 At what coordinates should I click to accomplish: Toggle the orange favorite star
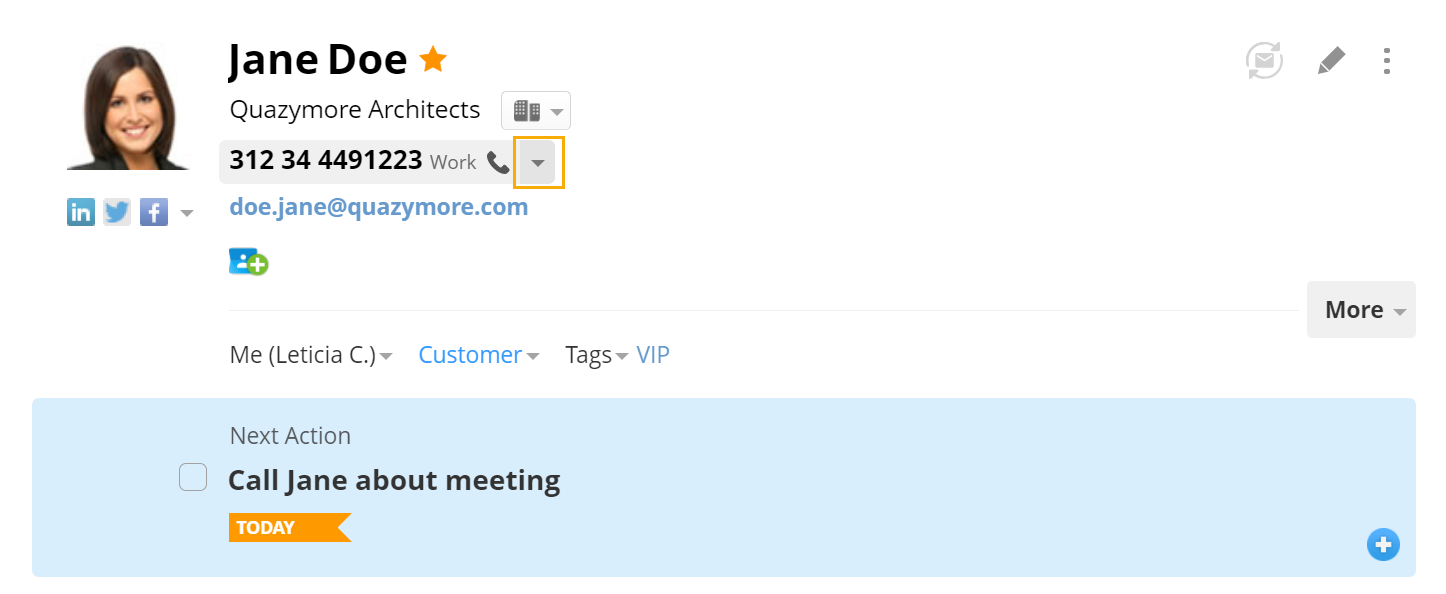click(433, 60)
